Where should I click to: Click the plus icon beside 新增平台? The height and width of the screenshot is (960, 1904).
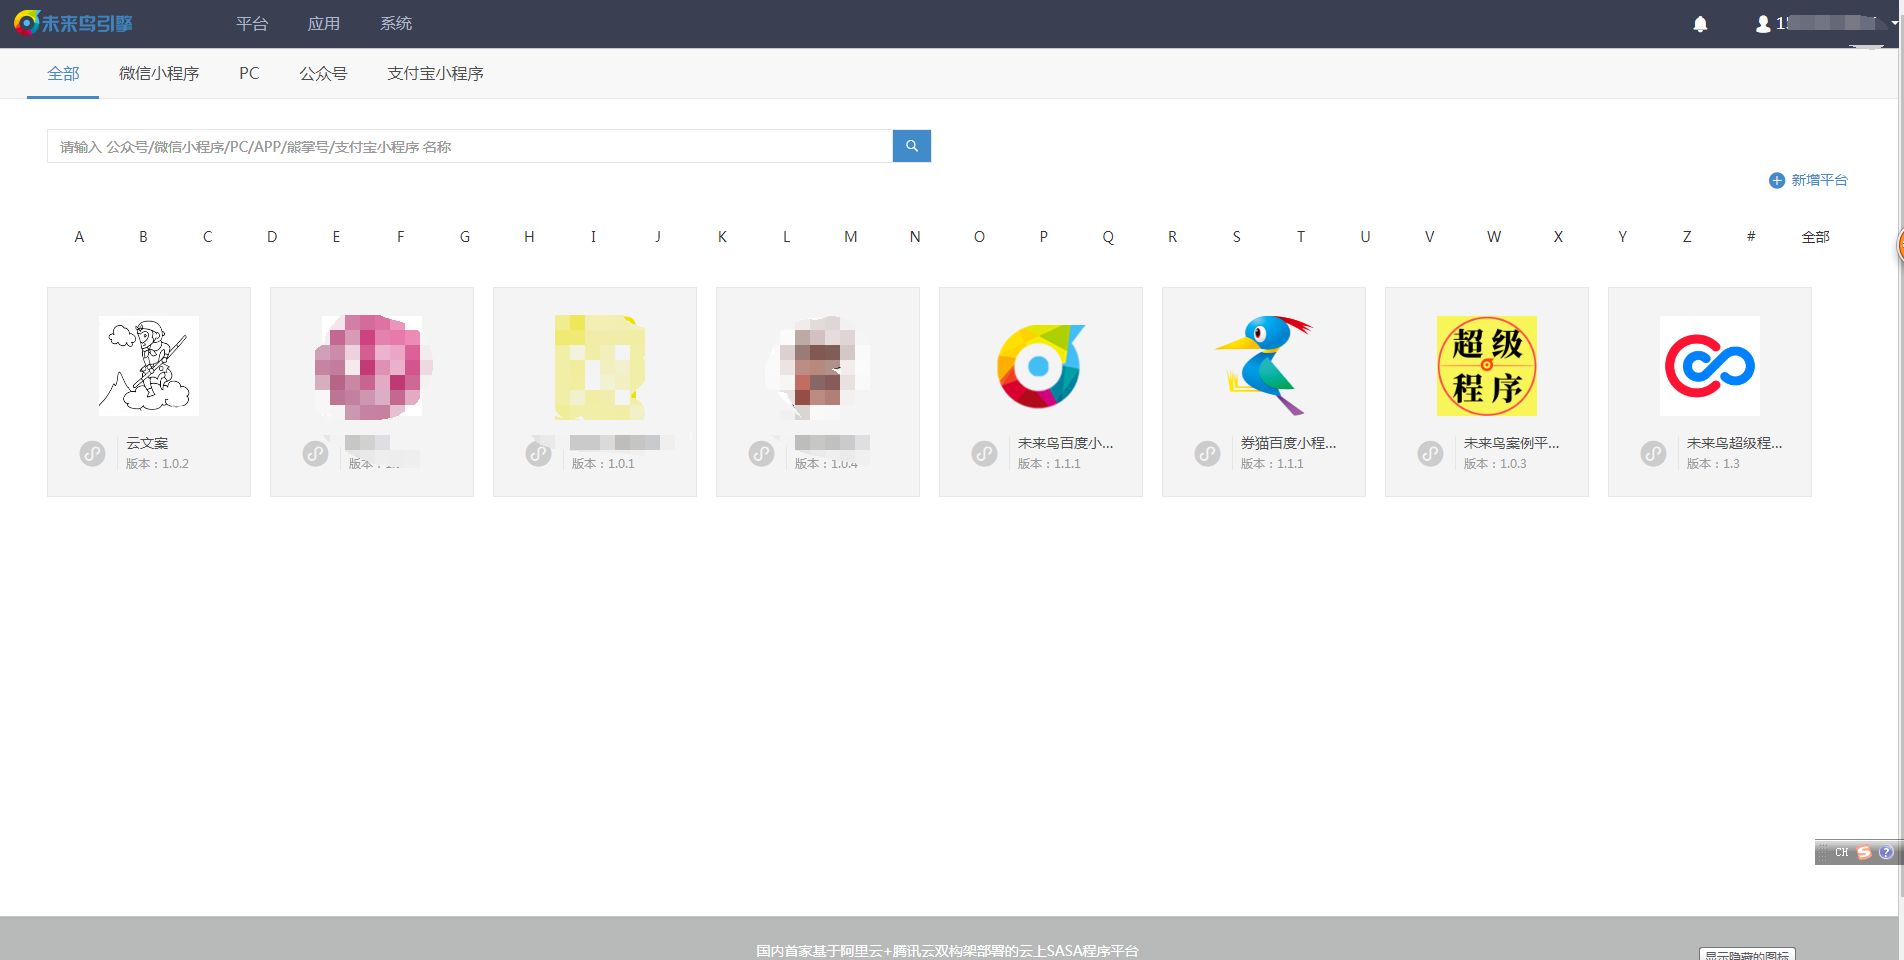1776,181
